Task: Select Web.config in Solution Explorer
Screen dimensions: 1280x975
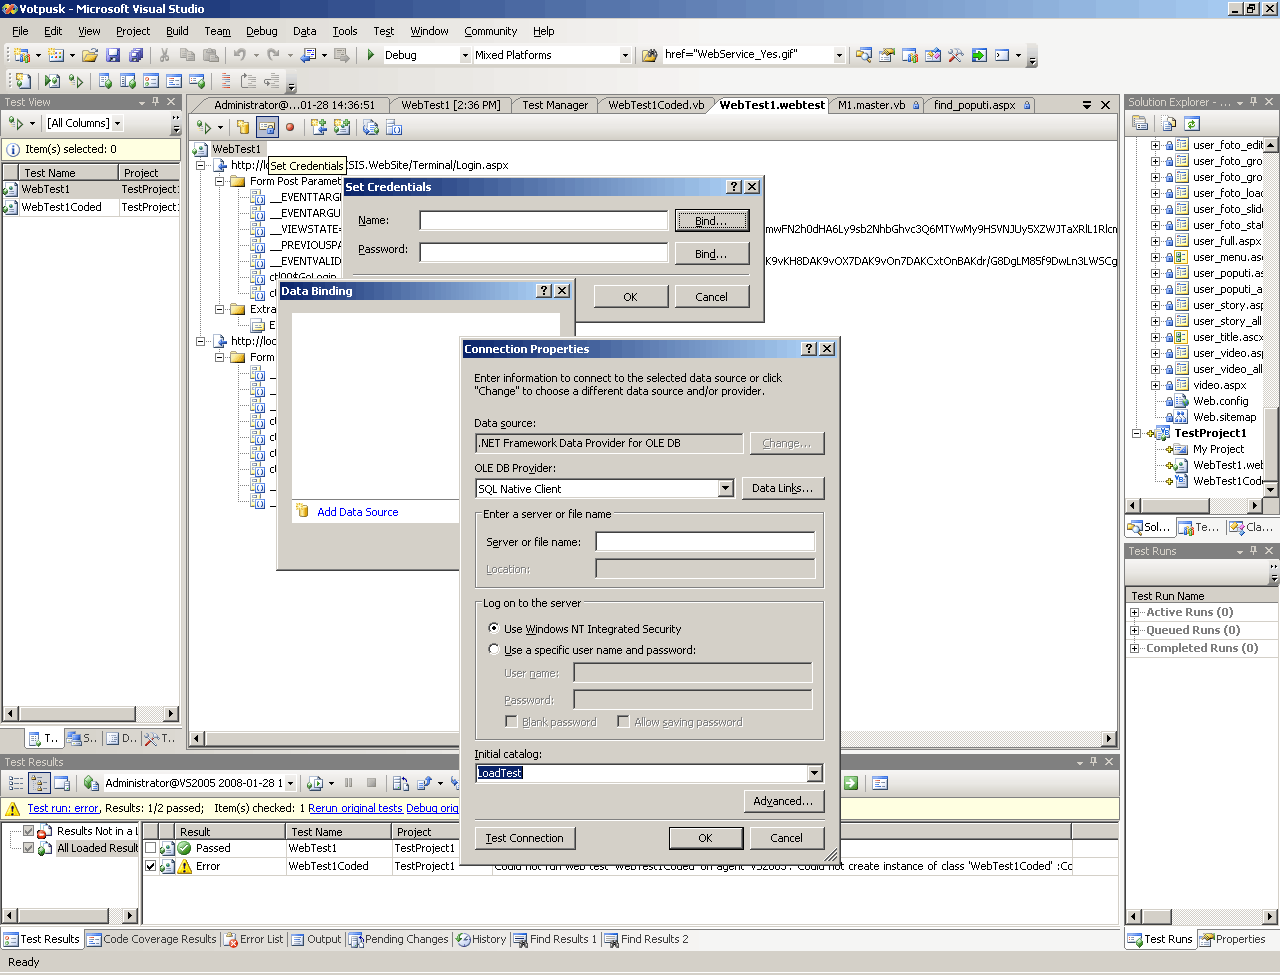Action: [x=1220, y=401]
